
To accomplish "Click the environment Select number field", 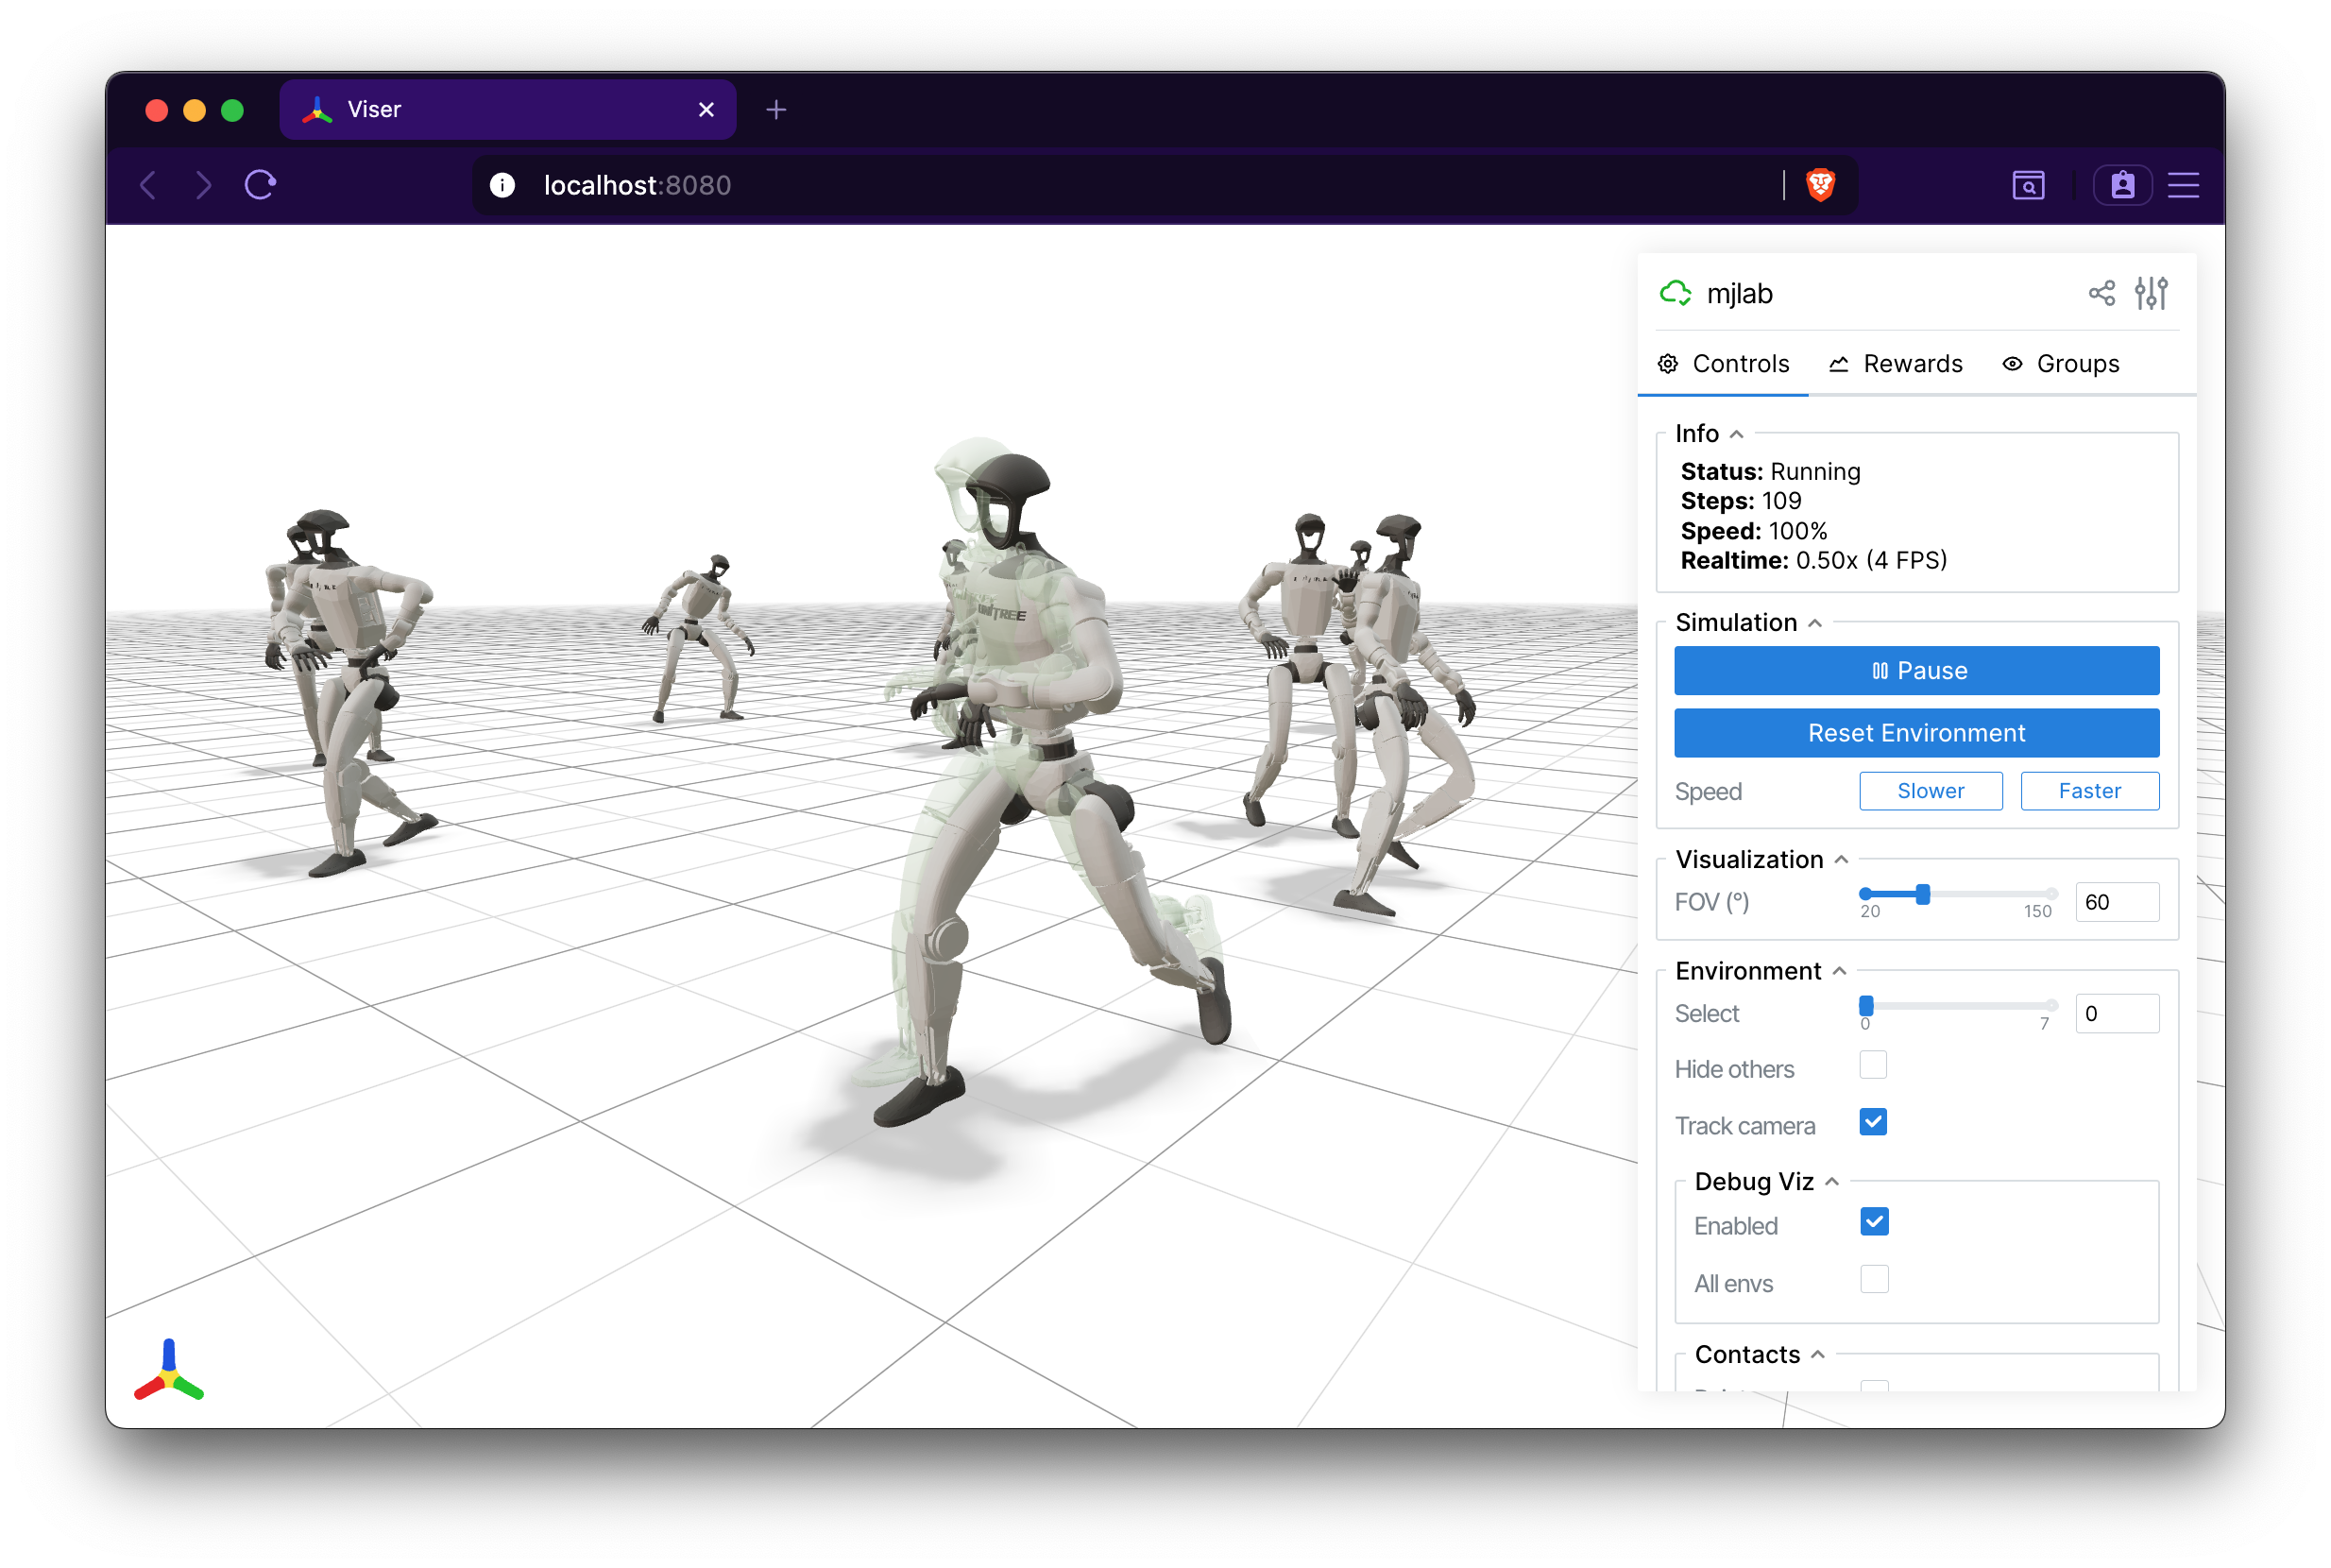I will coord(2117,1013).
